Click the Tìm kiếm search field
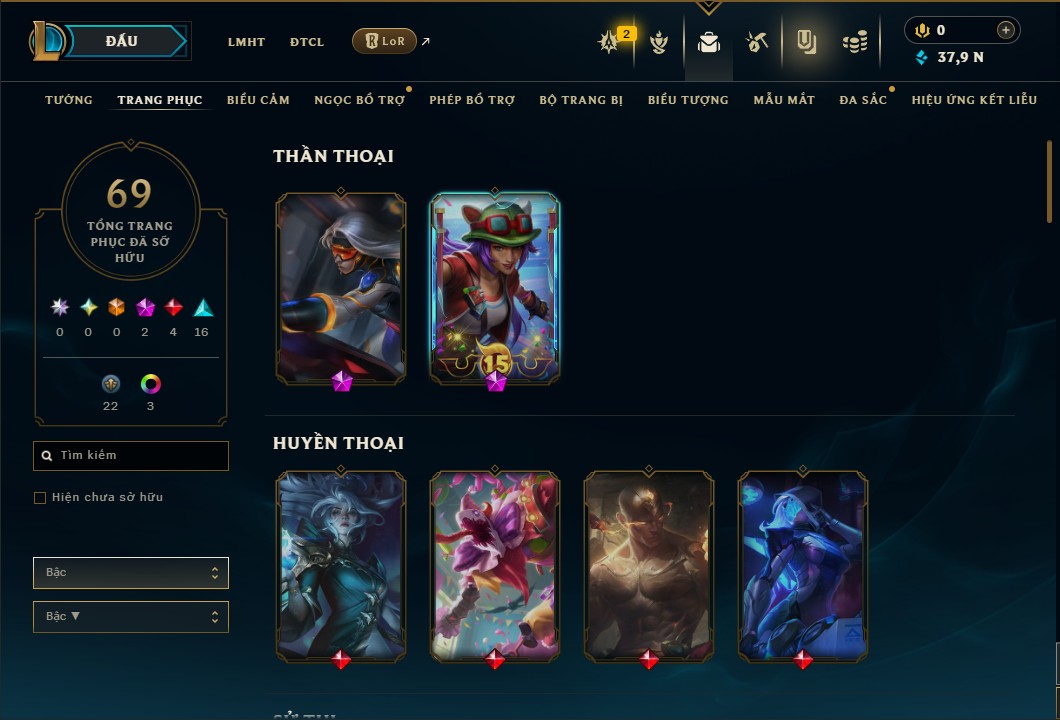The height and width of the screenshot is (720, 1060). point(131,456)
